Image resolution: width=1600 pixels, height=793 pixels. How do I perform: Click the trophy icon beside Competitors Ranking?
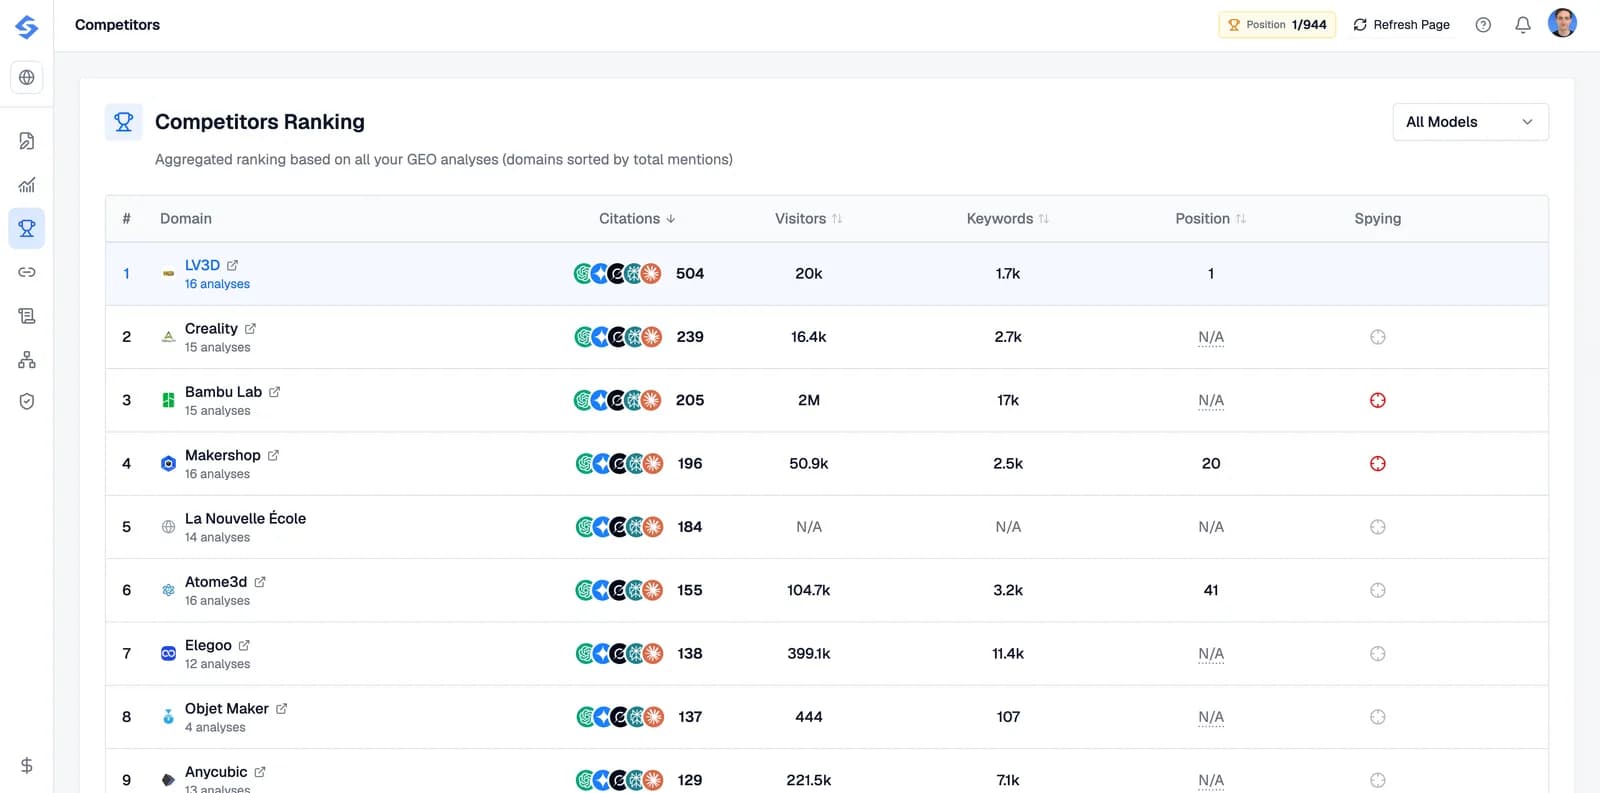[124, 122]
